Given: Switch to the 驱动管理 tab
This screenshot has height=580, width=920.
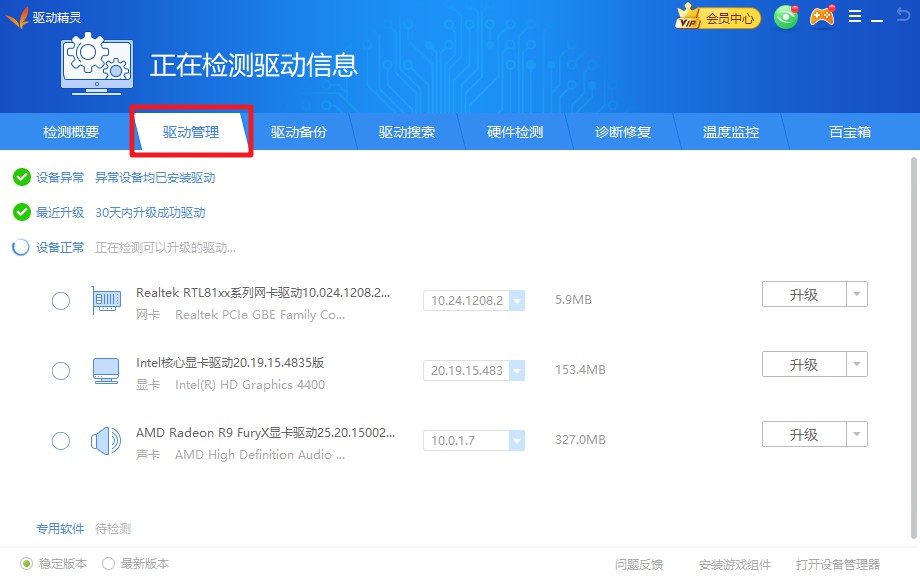Looking at the screenshot, I should 191,132.
